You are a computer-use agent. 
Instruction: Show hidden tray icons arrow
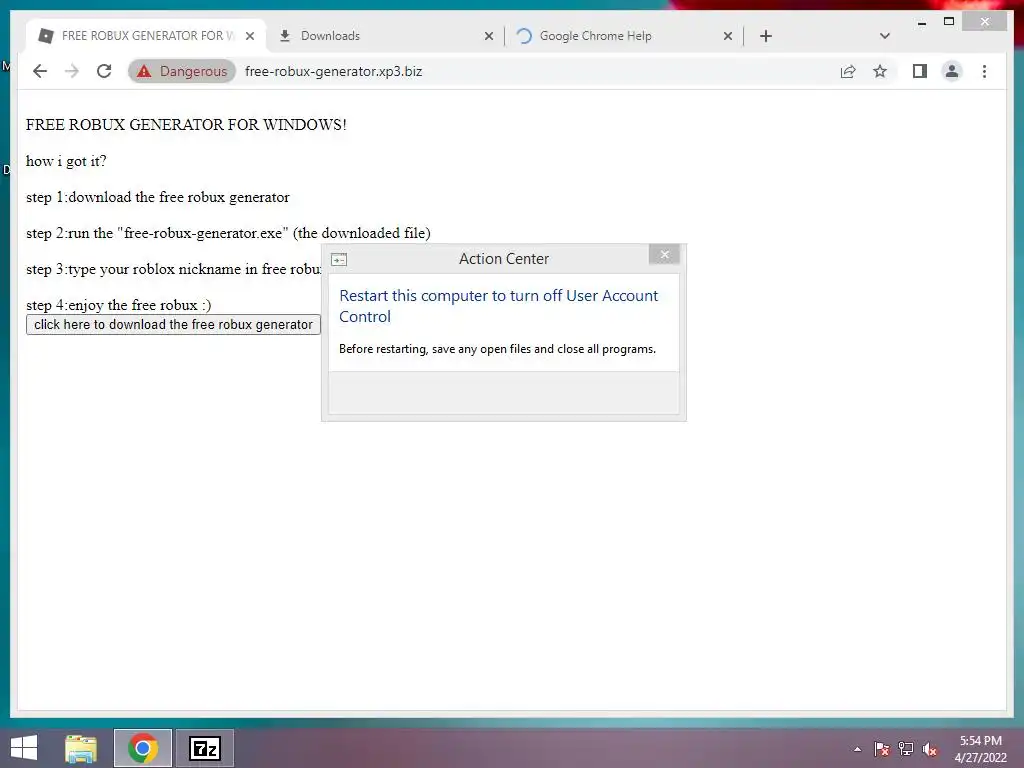857,749
